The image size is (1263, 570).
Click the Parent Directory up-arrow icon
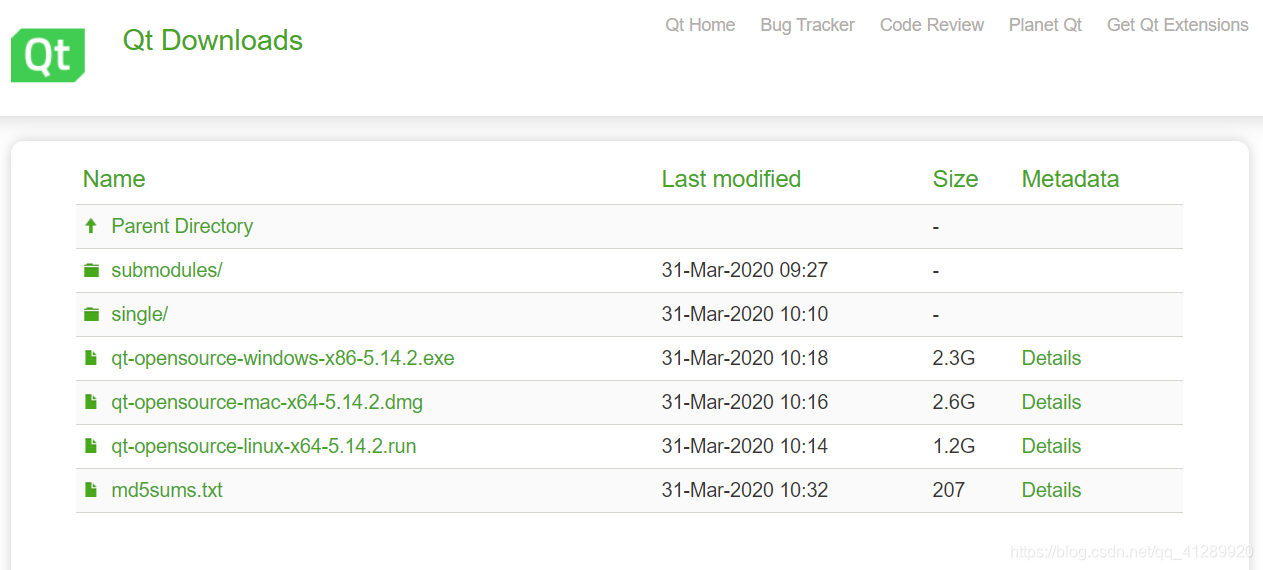tap(91, 227)
